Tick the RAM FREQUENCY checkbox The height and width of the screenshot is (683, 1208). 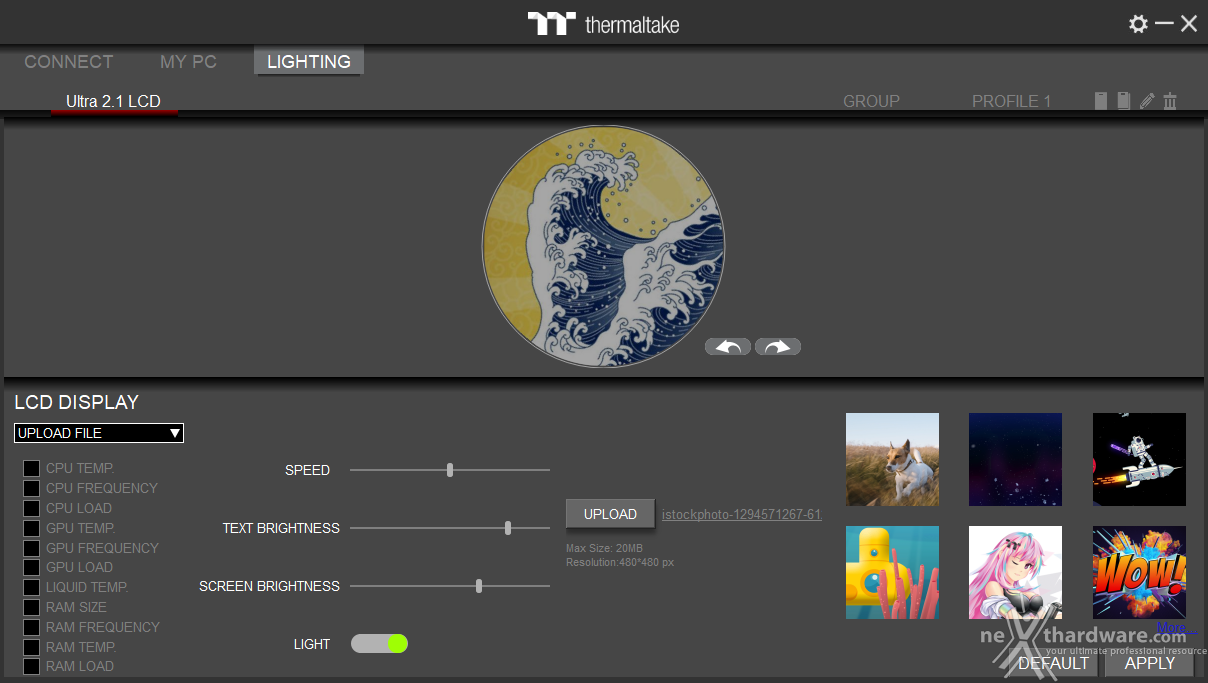[x=32, y=627]
